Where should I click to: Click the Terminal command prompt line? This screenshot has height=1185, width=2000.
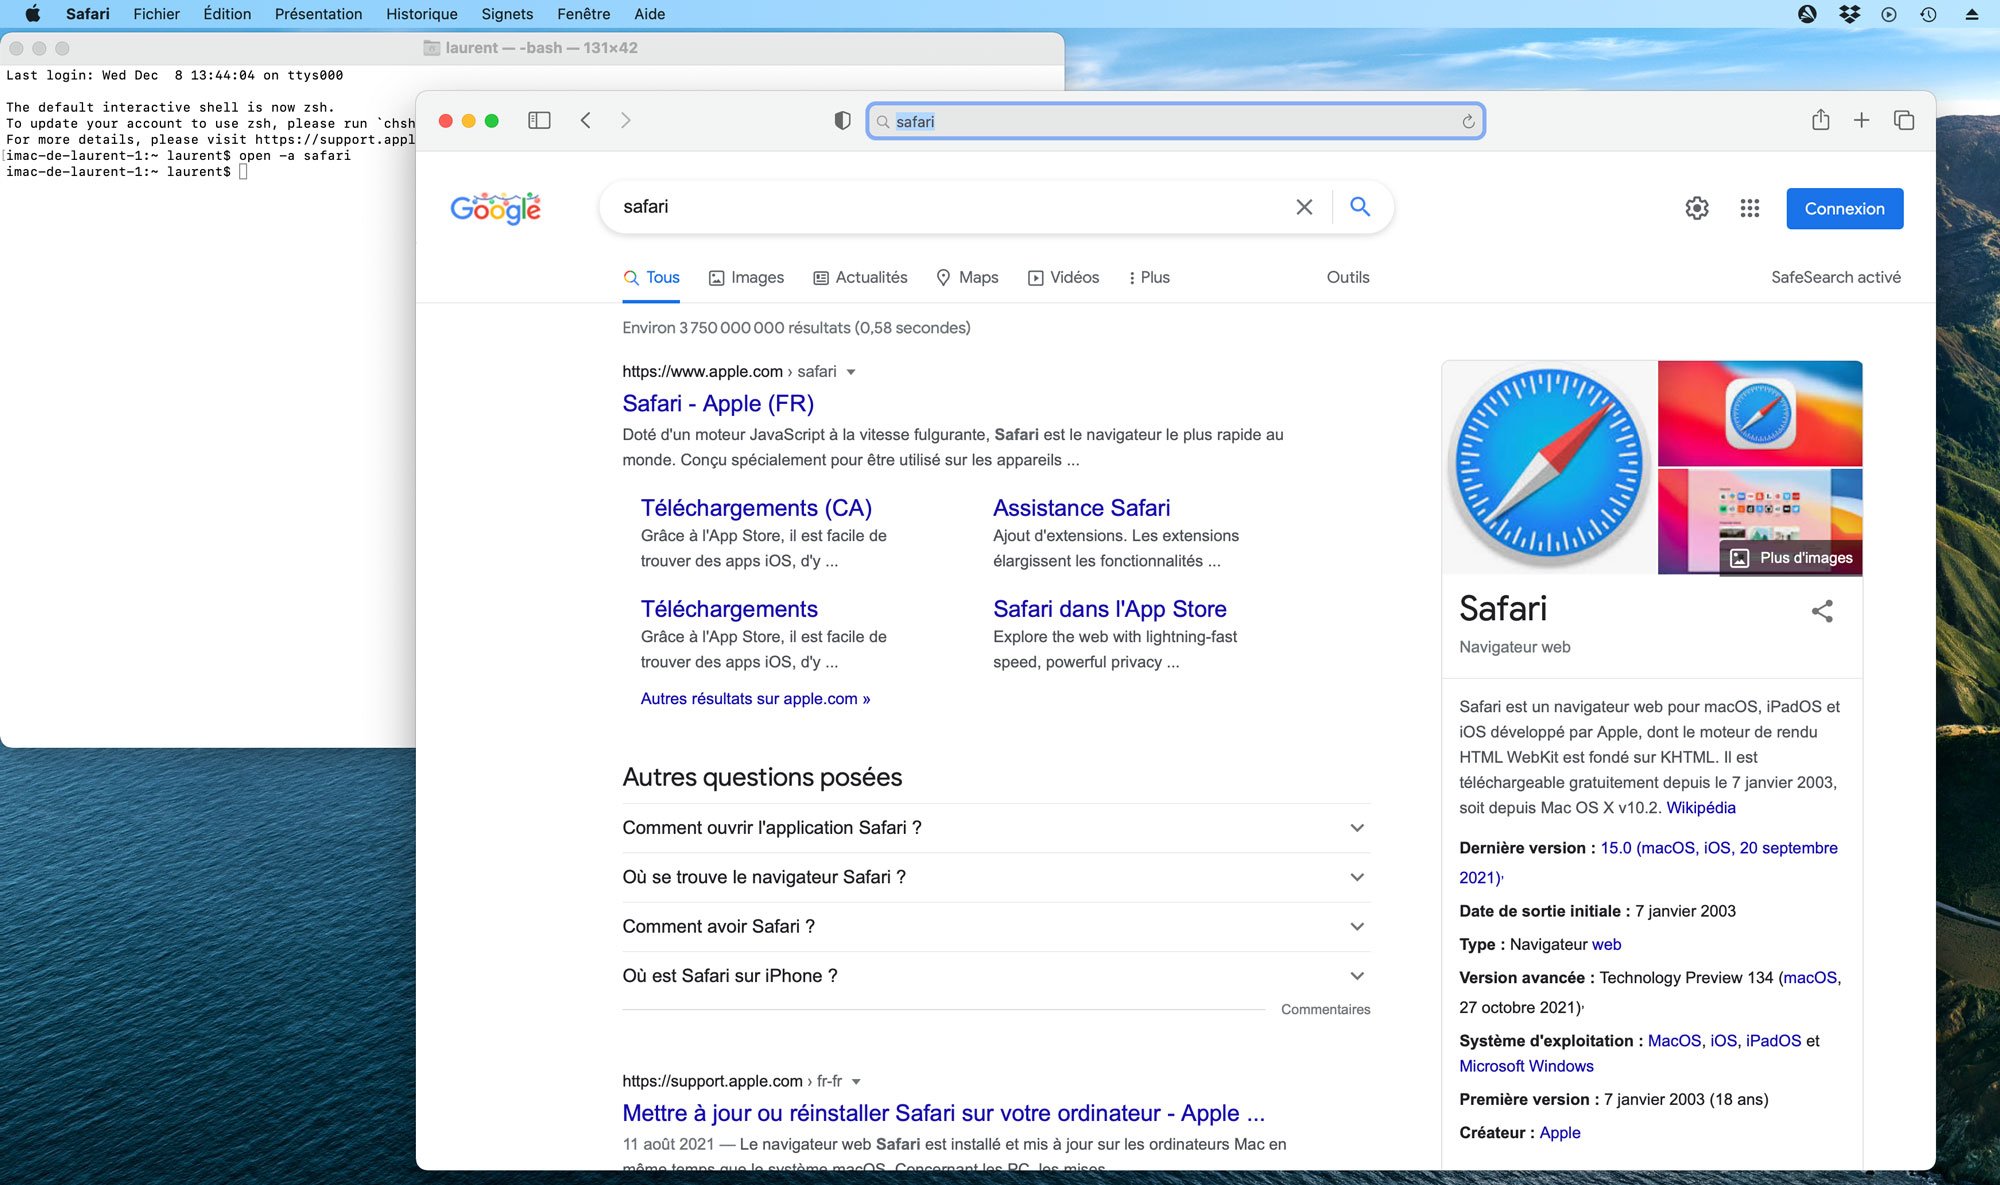127,172
